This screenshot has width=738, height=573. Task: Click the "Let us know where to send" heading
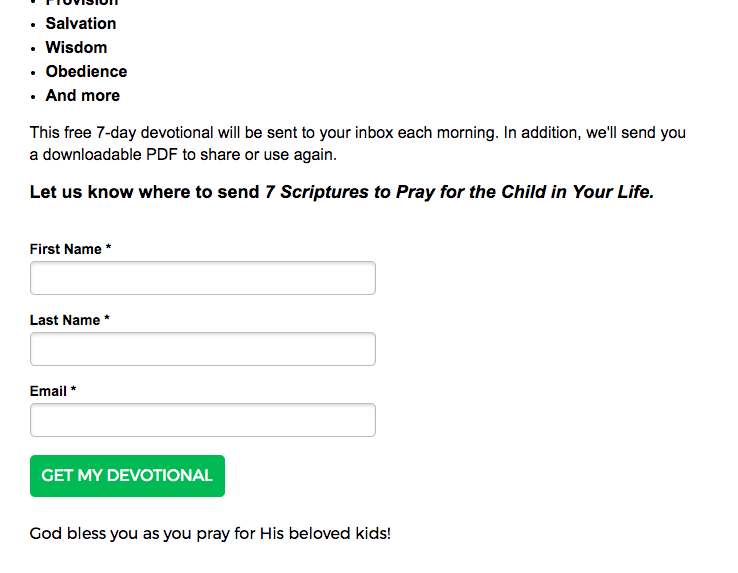coord(146,192)
